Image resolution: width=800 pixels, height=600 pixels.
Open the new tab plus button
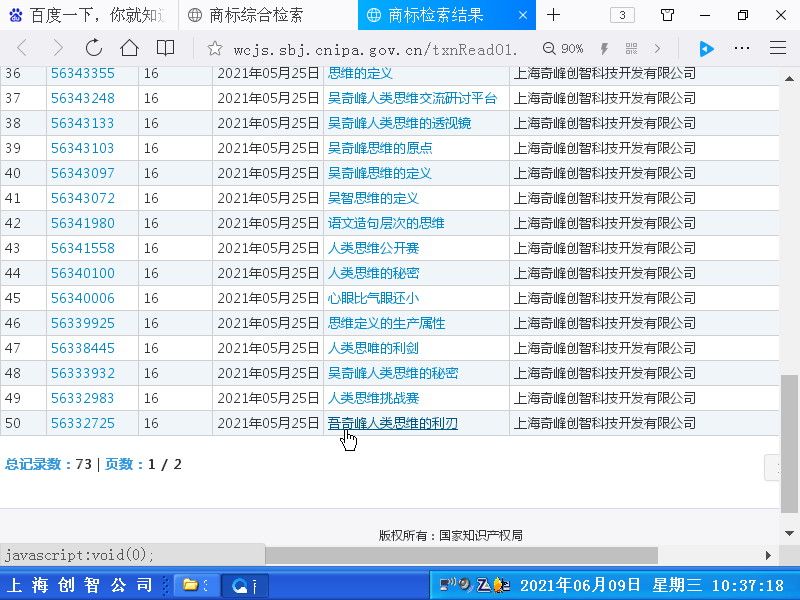[553, 15]
